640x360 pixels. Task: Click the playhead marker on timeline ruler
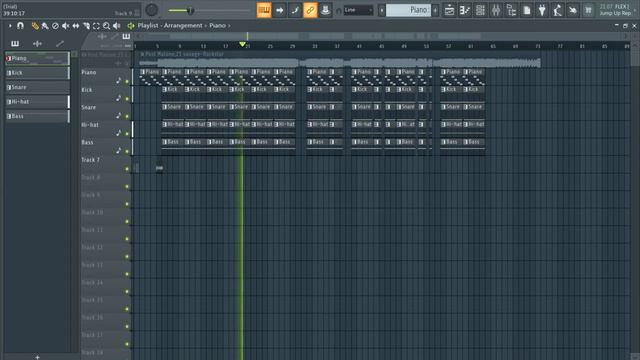click(242, 44)
